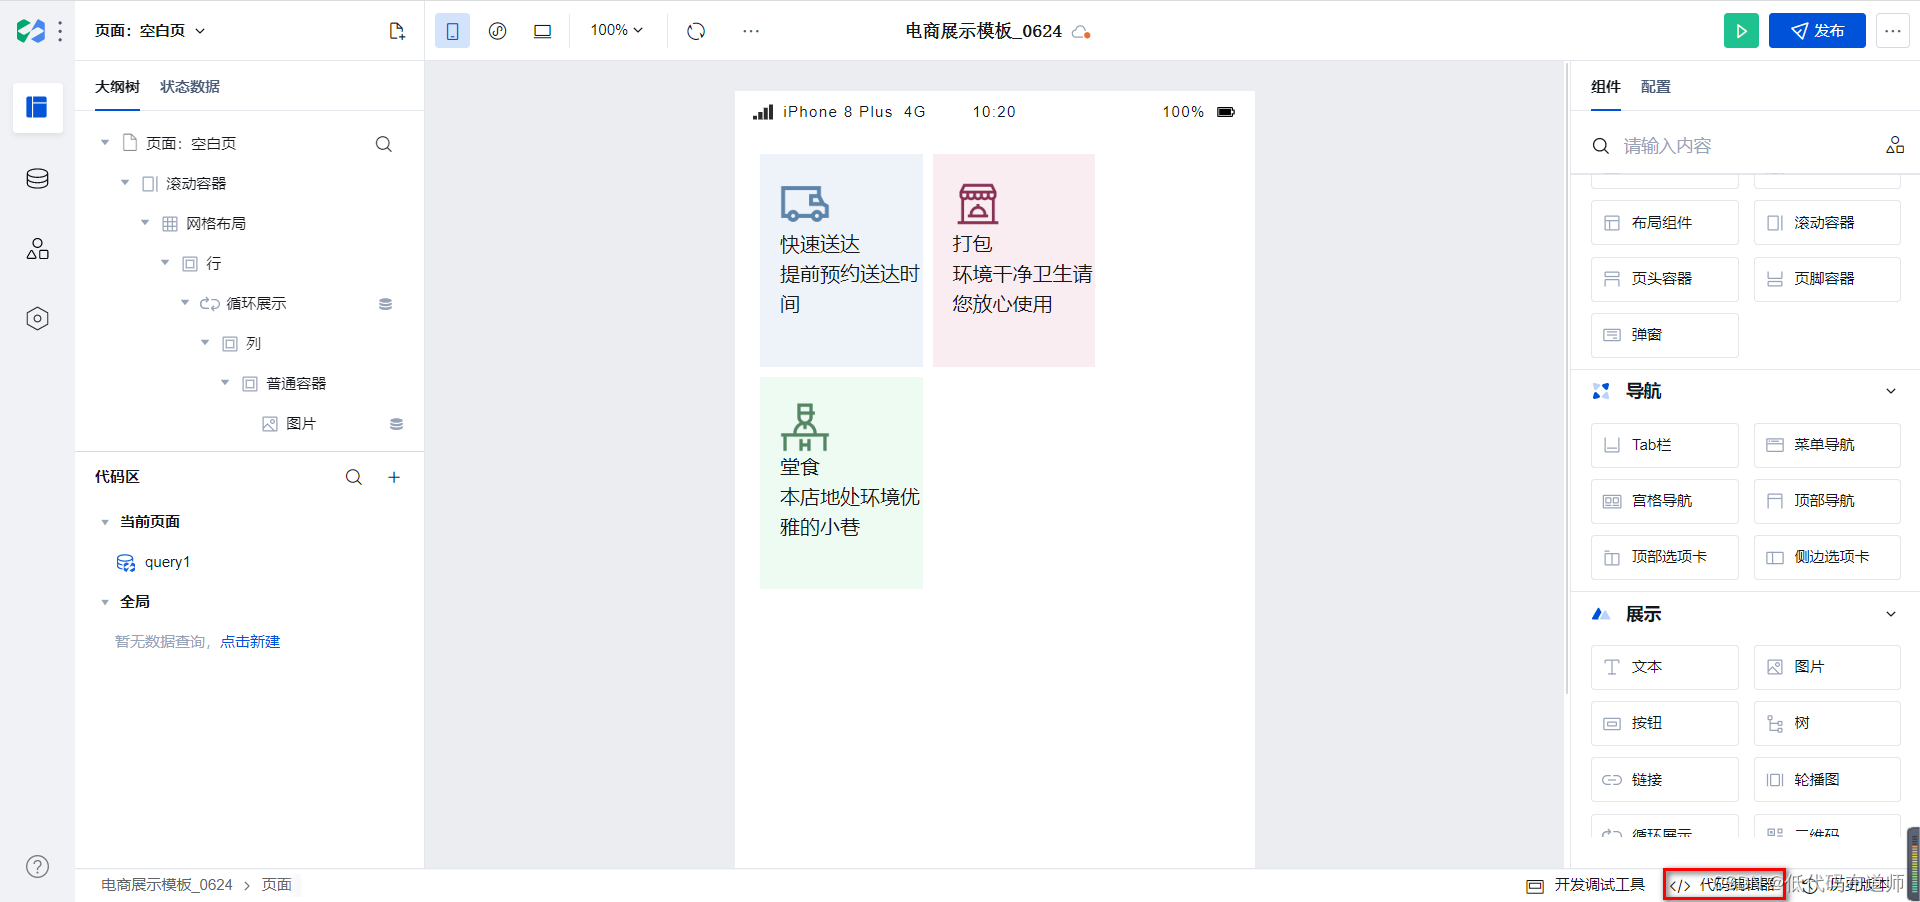The width and height of the screenshot is (1920, 902).
Task: Choose the 文本 display component
Action: coord(1665,667)
